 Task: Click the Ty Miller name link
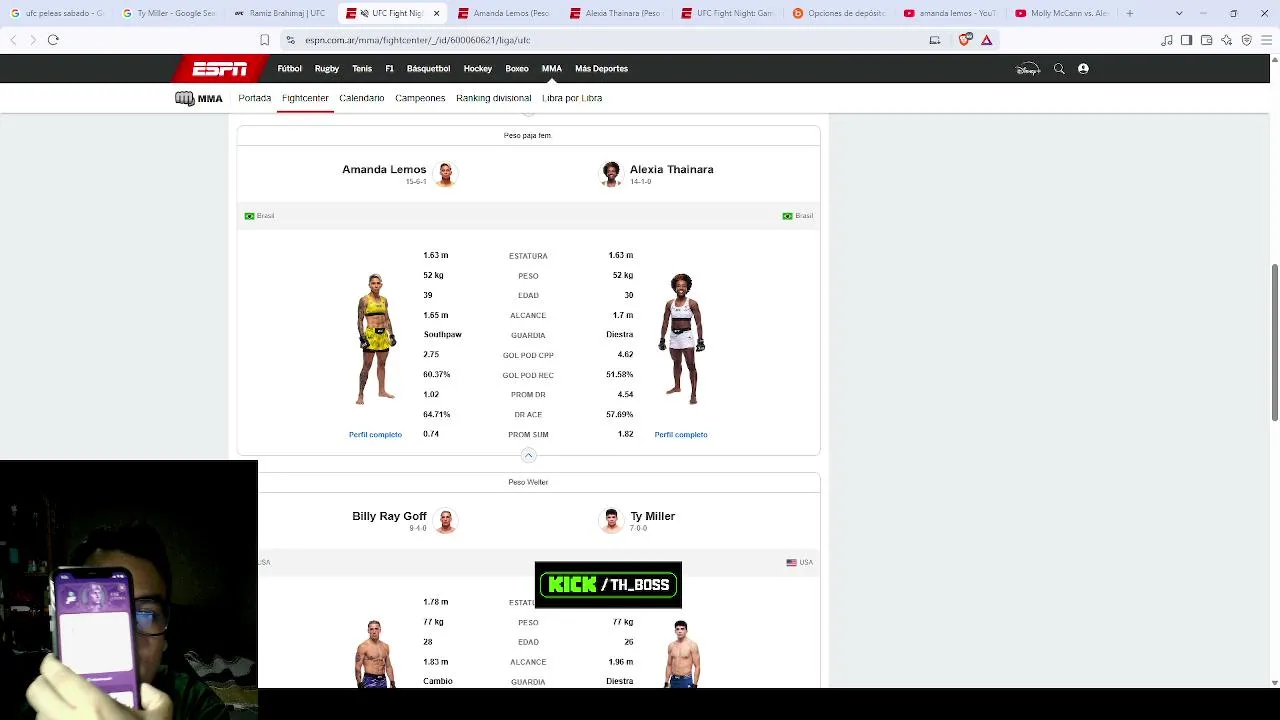653,516
